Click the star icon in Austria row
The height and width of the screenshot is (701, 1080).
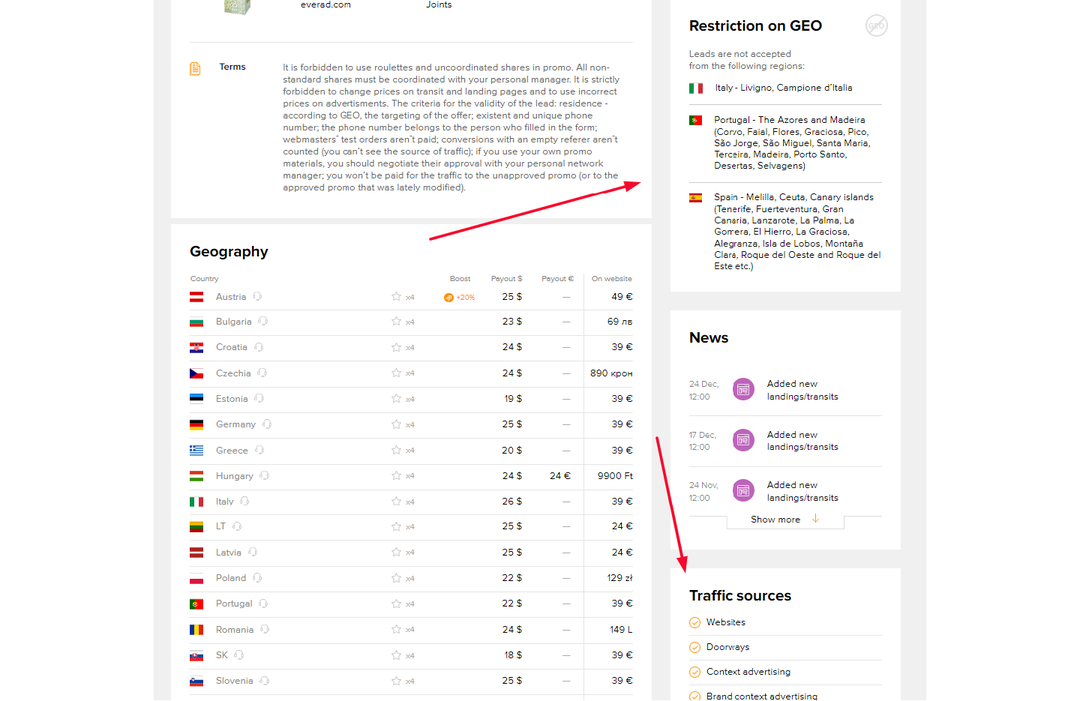396,297
